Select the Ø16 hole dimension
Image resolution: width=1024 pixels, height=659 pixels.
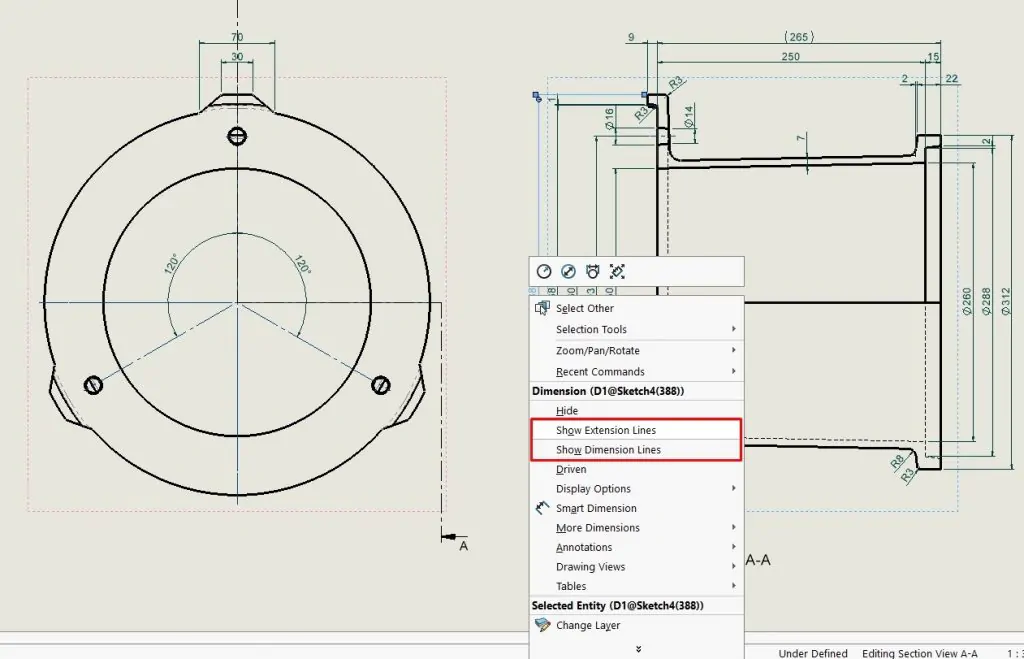(x=609, y=119)
